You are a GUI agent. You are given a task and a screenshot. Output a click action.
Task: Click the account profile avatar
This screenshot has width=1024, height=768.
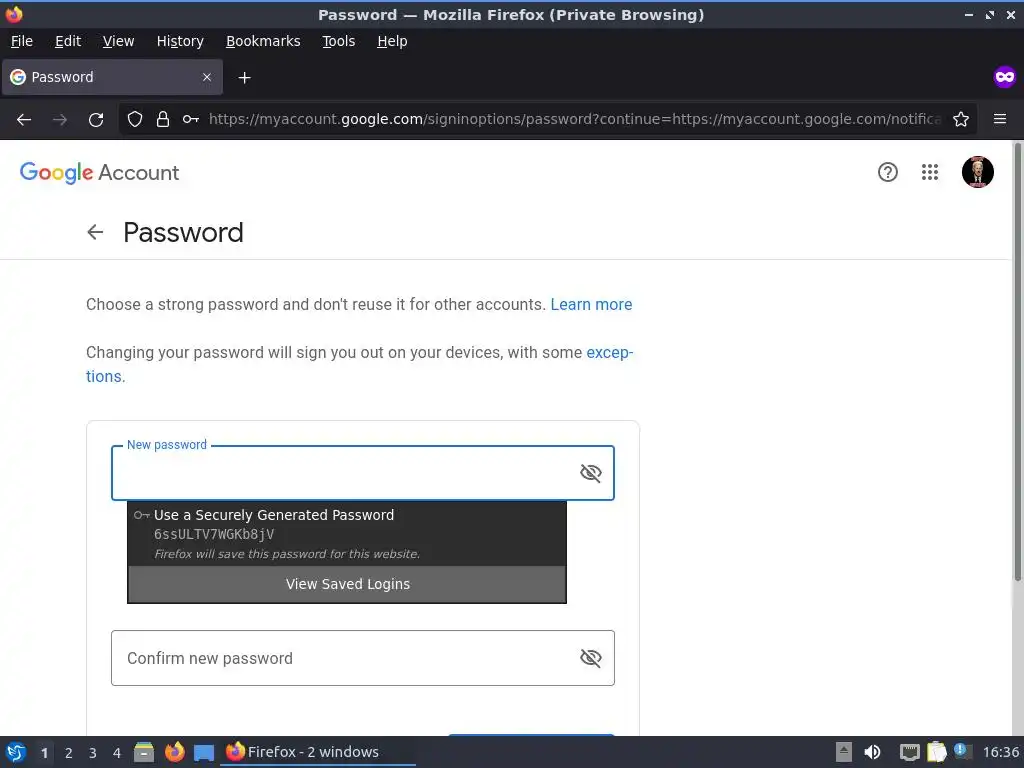[978, 172]
